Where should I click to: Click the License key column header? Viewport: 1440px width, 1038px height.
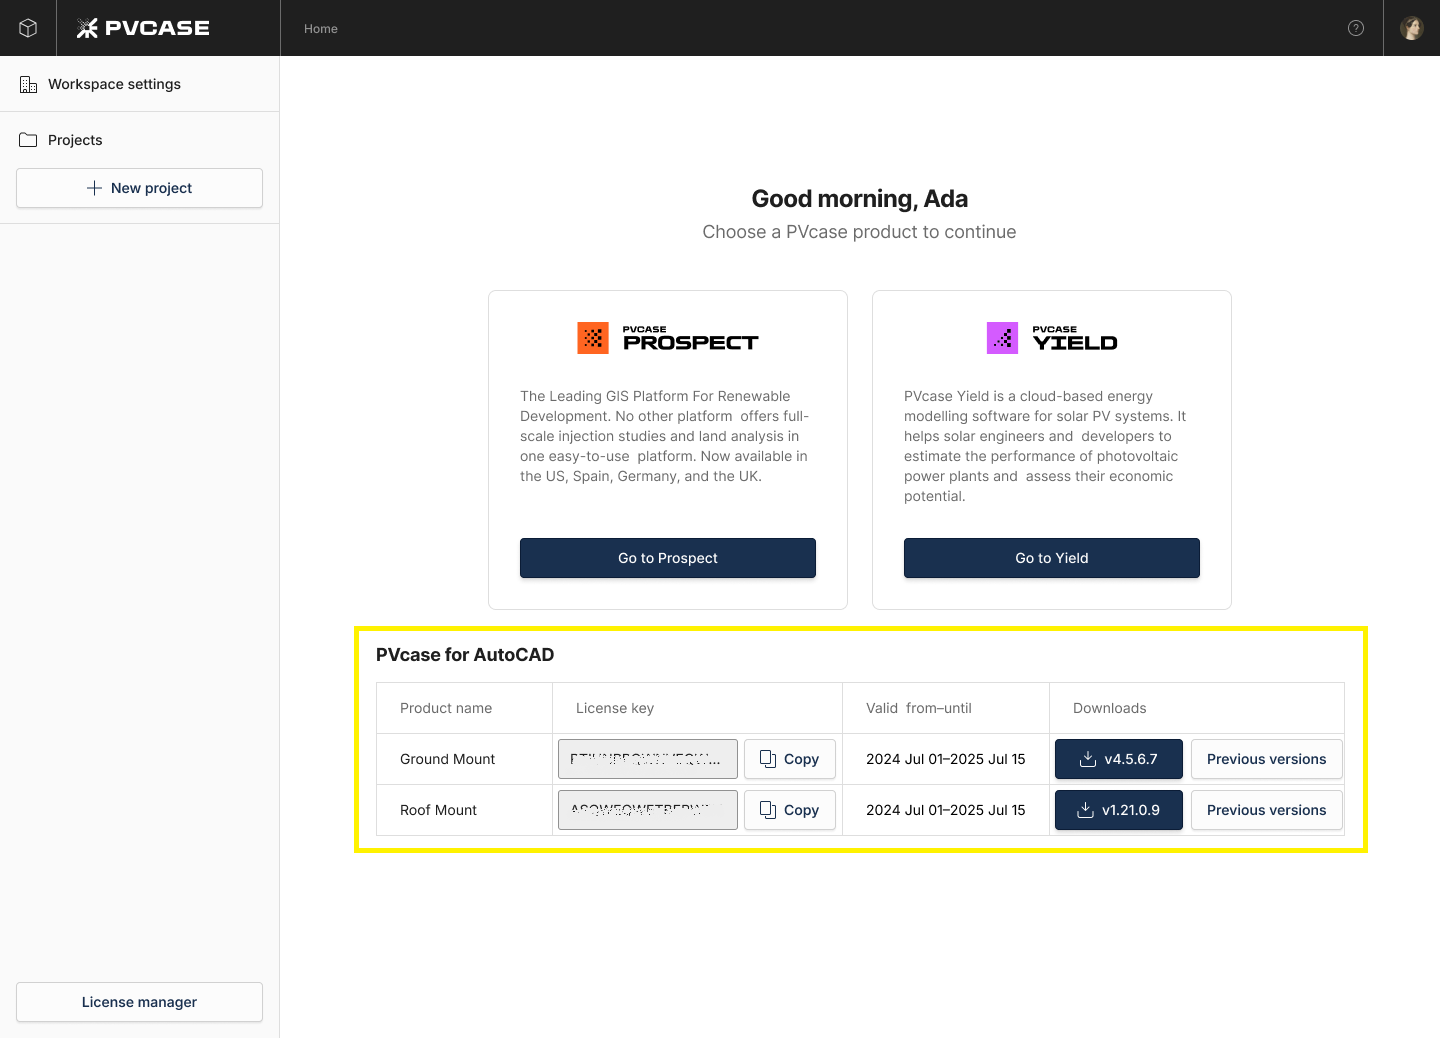tap(615, 708)
